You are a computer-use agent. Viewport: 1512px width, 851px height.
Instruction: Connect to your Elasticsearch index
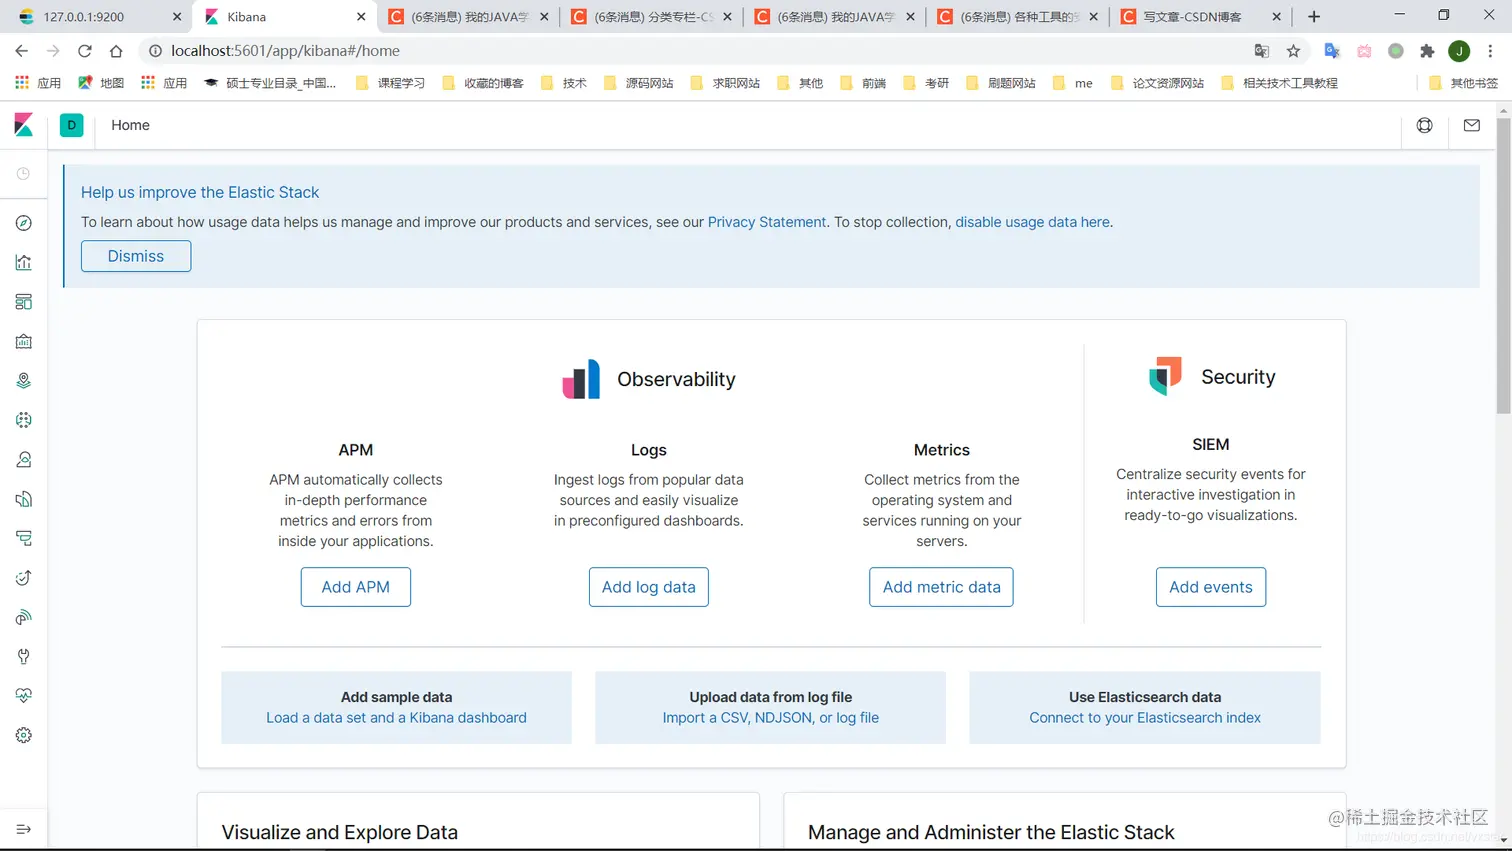click(1145, 718)
